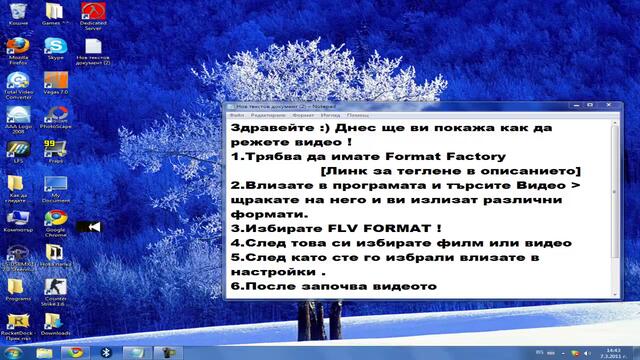Open Windows Explorer from the taskbar
The width and height of the screenshot is (640, 360).
44,353
